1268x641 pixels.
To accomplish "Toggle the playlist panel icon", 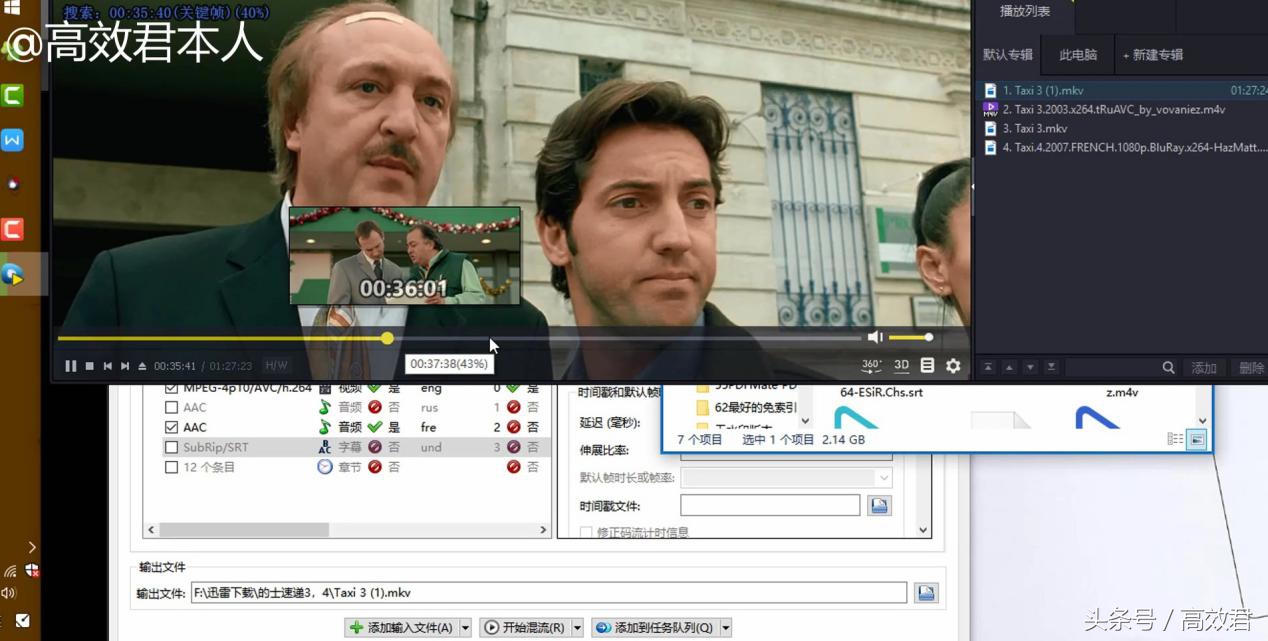I will point(927,366).
